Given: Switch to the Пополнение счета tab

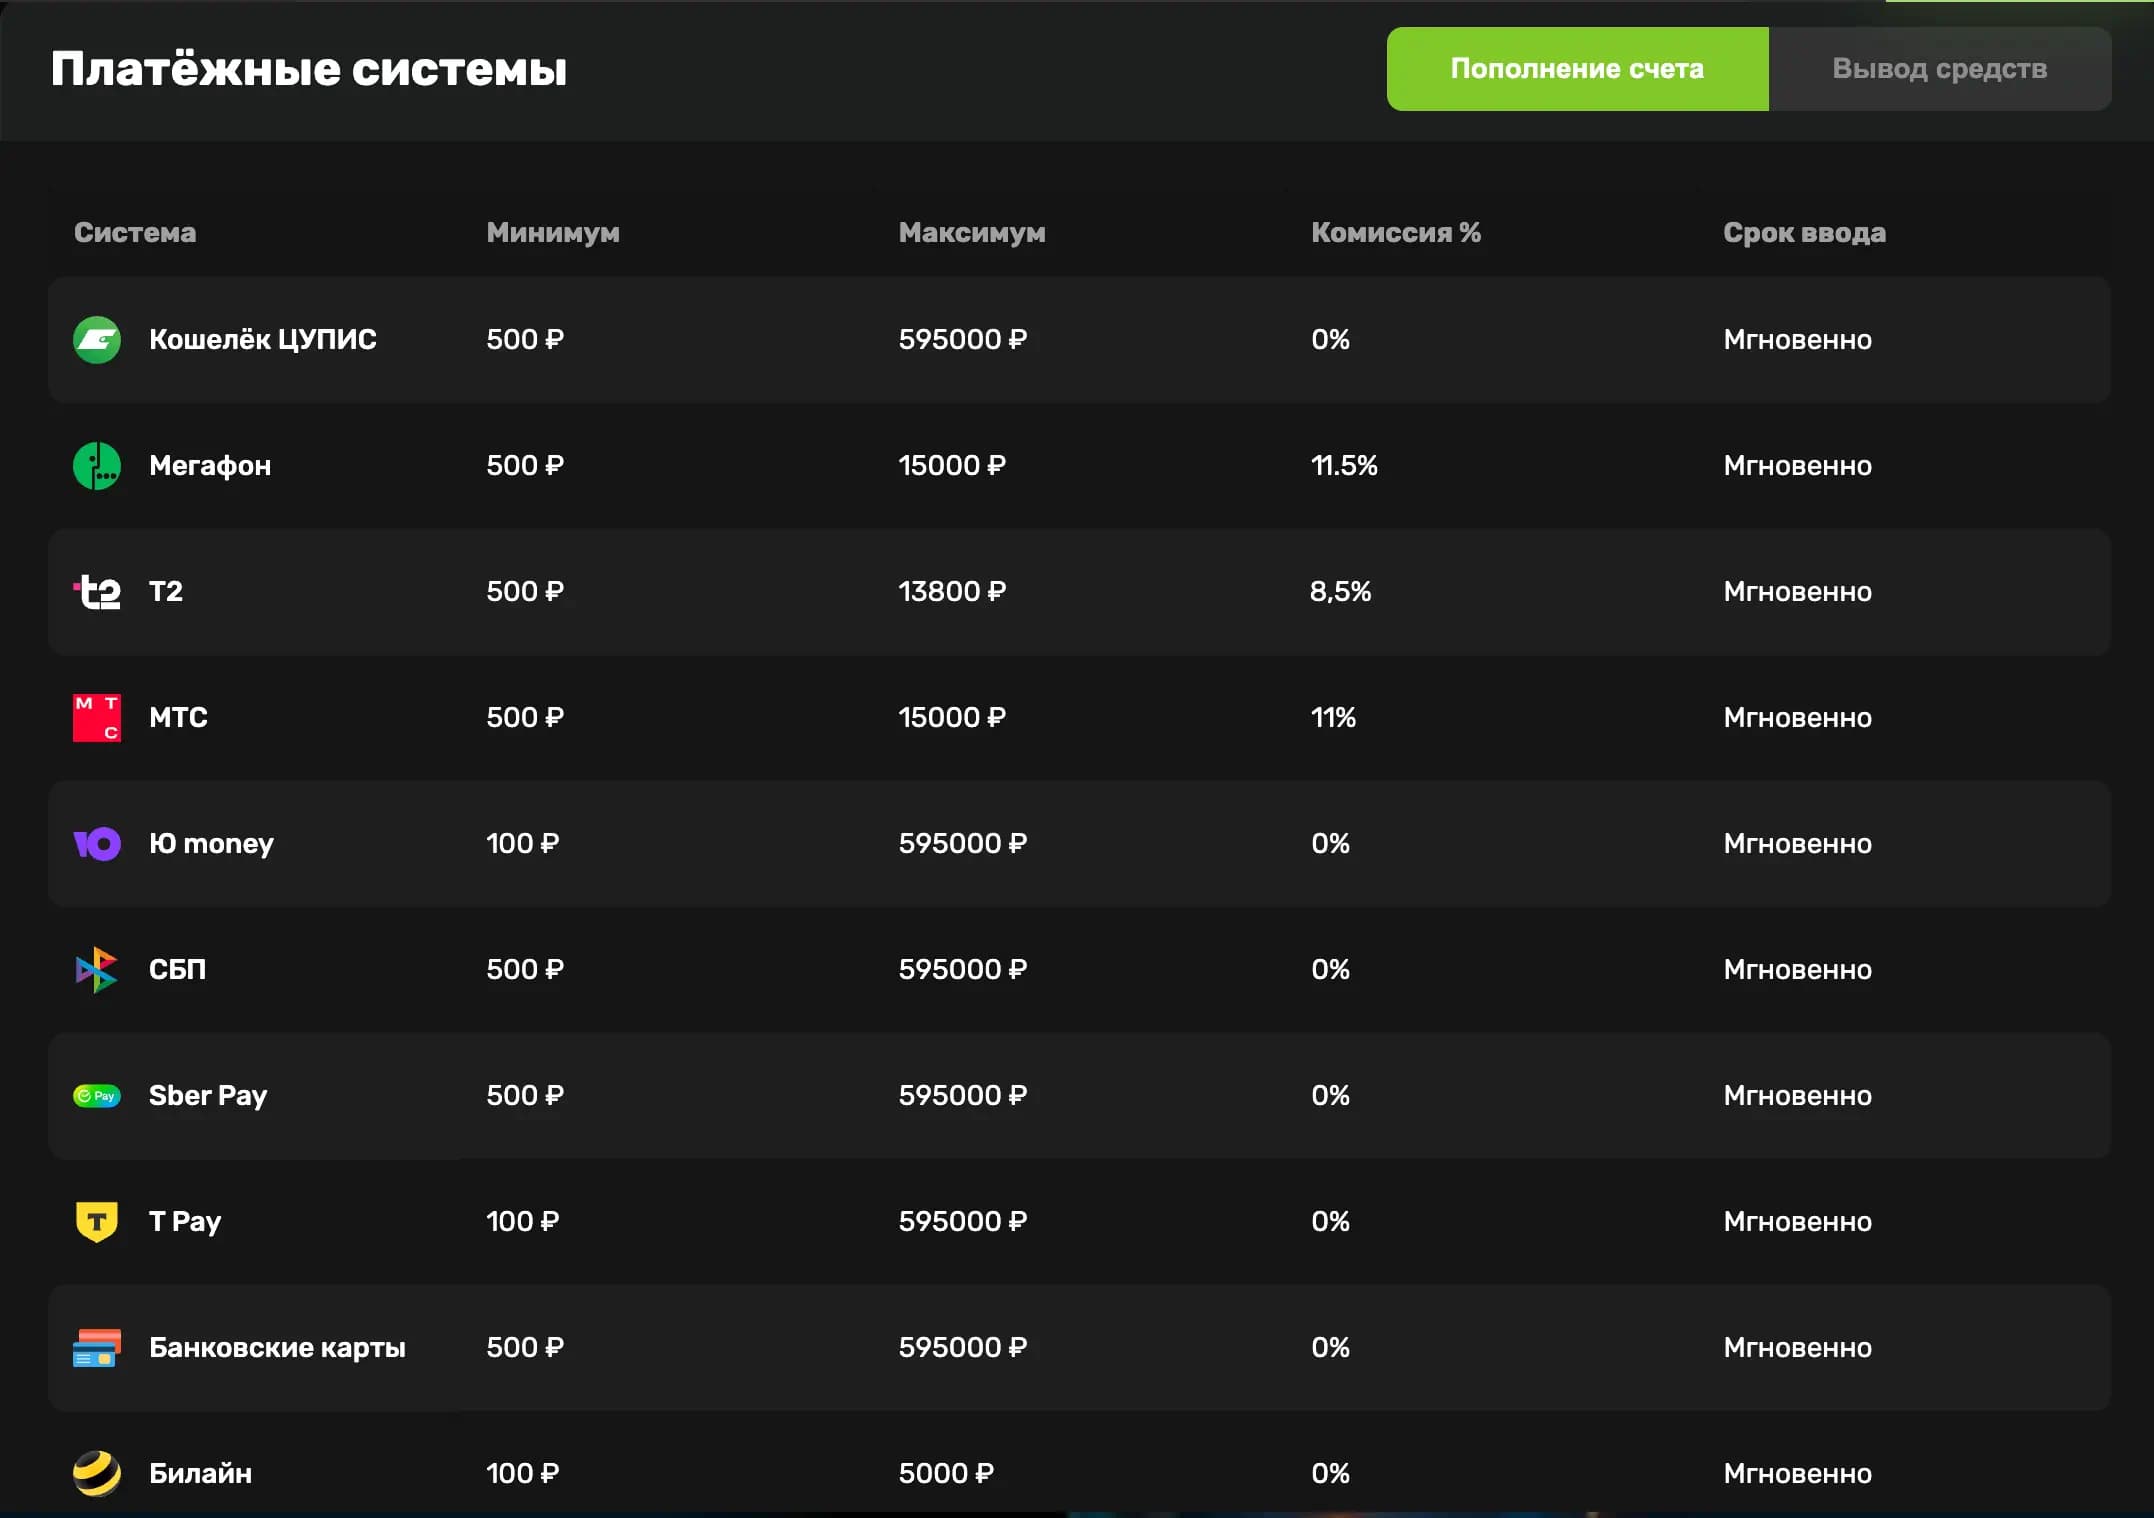Looking at the screenshot, I should pos(1577,69).
